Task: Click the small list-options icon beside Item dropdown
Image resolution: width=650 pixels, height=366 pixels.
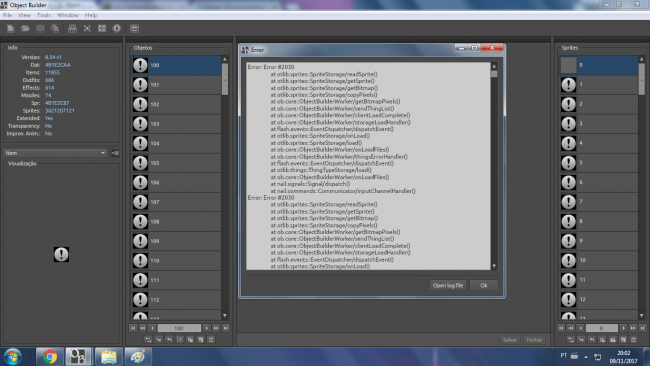Action: point(115,153)
